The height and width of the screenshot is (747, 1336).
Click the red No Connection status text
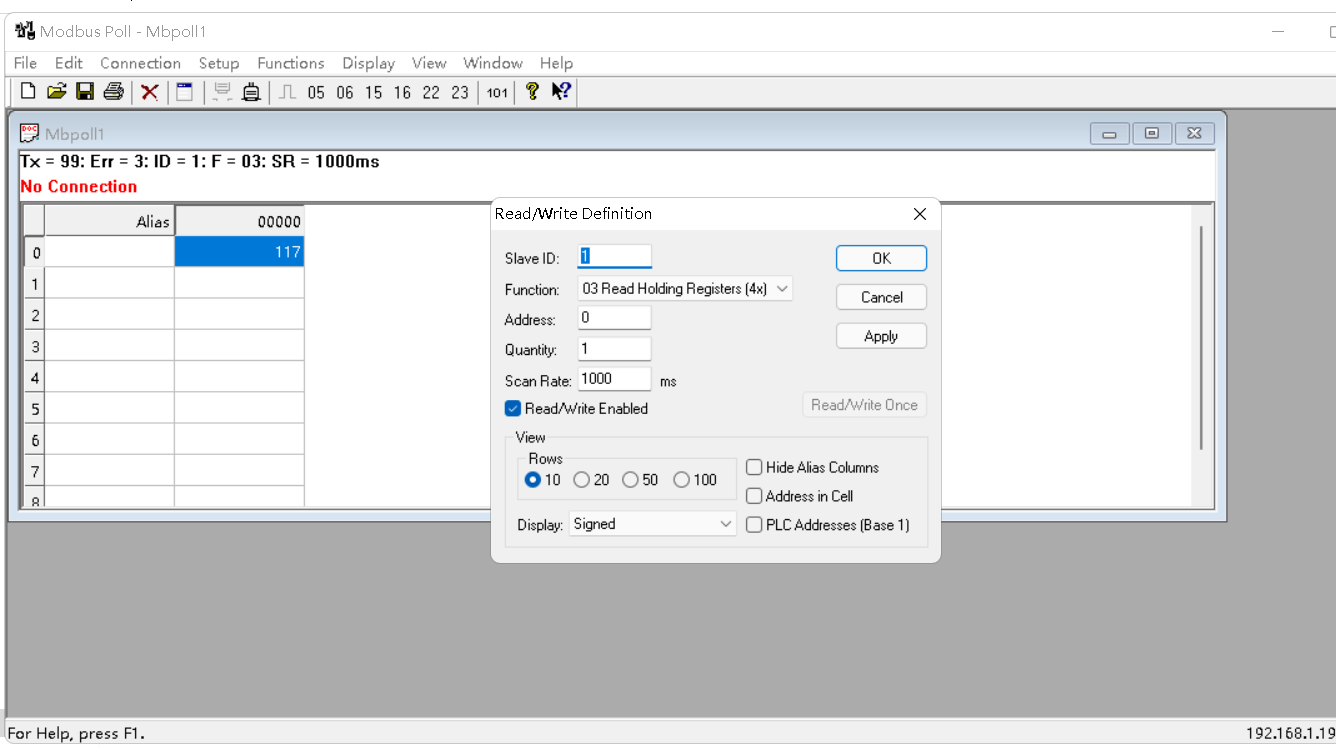79,187
